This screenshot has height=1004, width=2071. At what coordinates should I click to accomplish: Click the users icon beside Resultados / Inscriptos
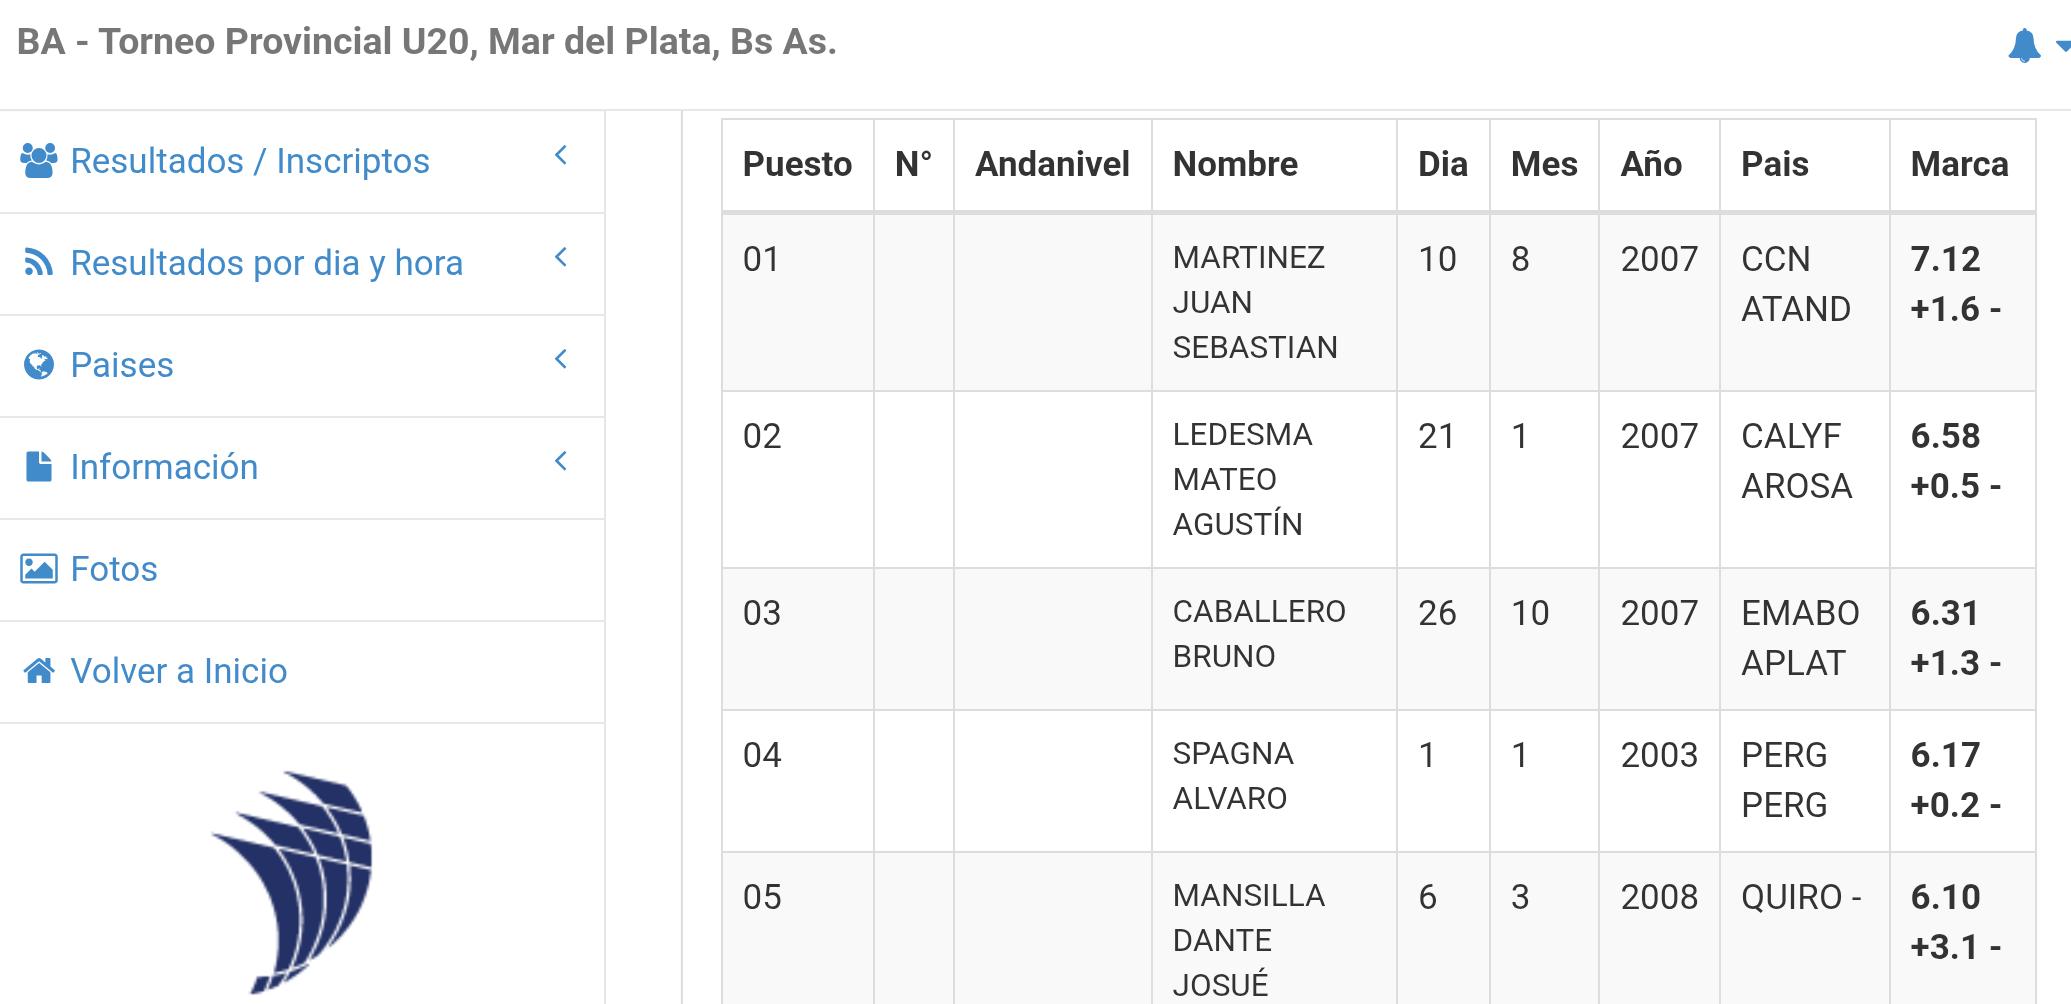point(39,161)
